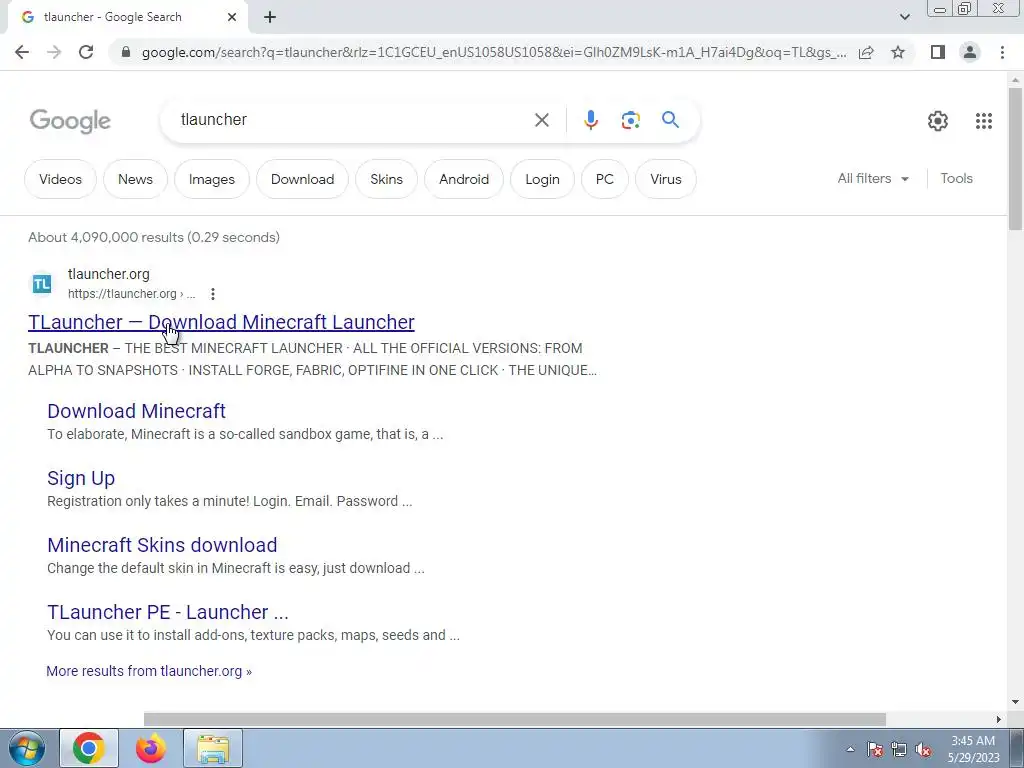Expand the tab search dropdown arrow

pyautogui.click(x=904, y=17)
